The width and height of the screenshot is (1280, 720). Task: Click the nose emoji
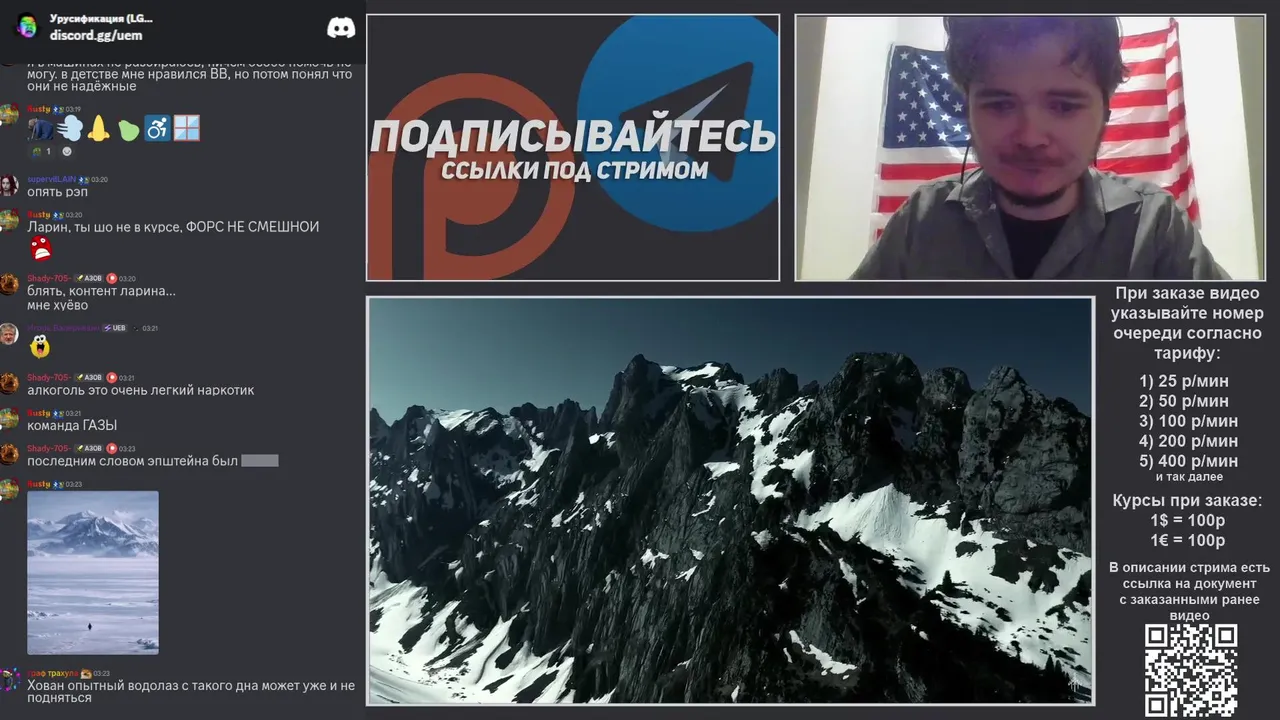(98, 128)
